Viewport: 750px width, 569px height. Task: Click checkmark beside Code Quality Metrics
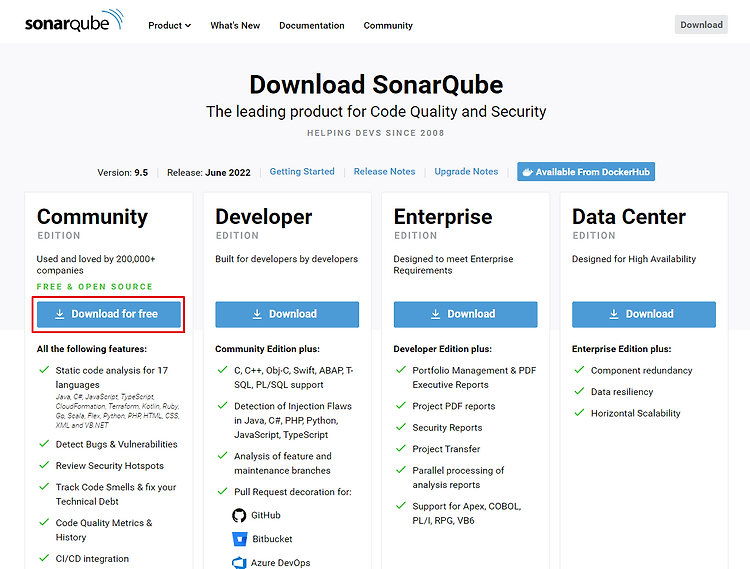44,522
